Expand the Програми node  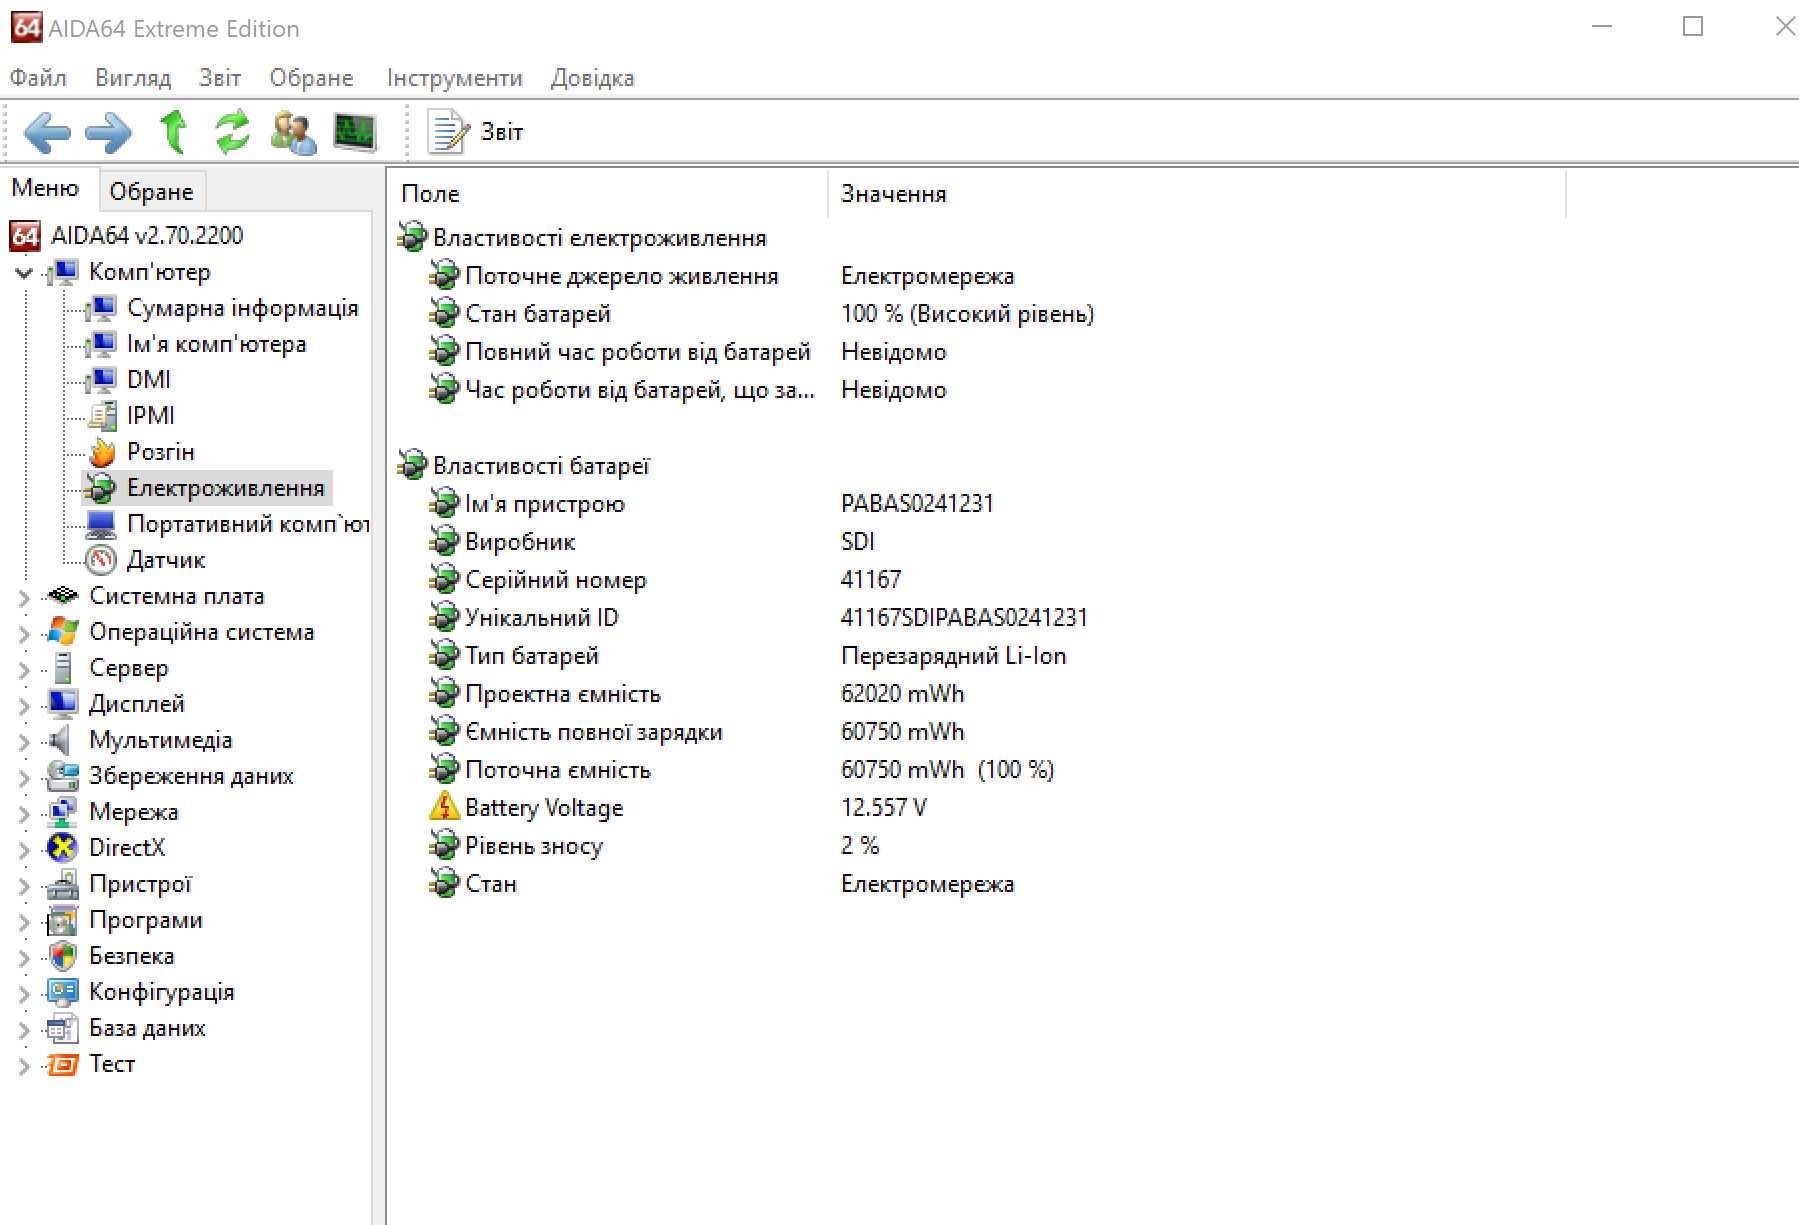click(x=24, y=922)
